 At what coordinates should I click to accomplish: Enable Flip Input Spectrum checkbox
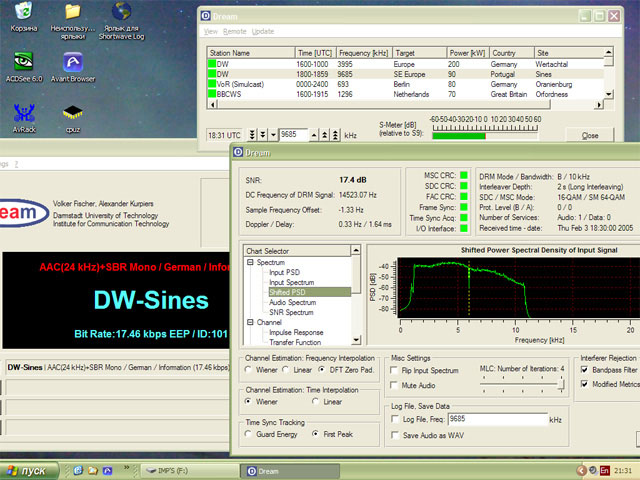tap(394, 370)
